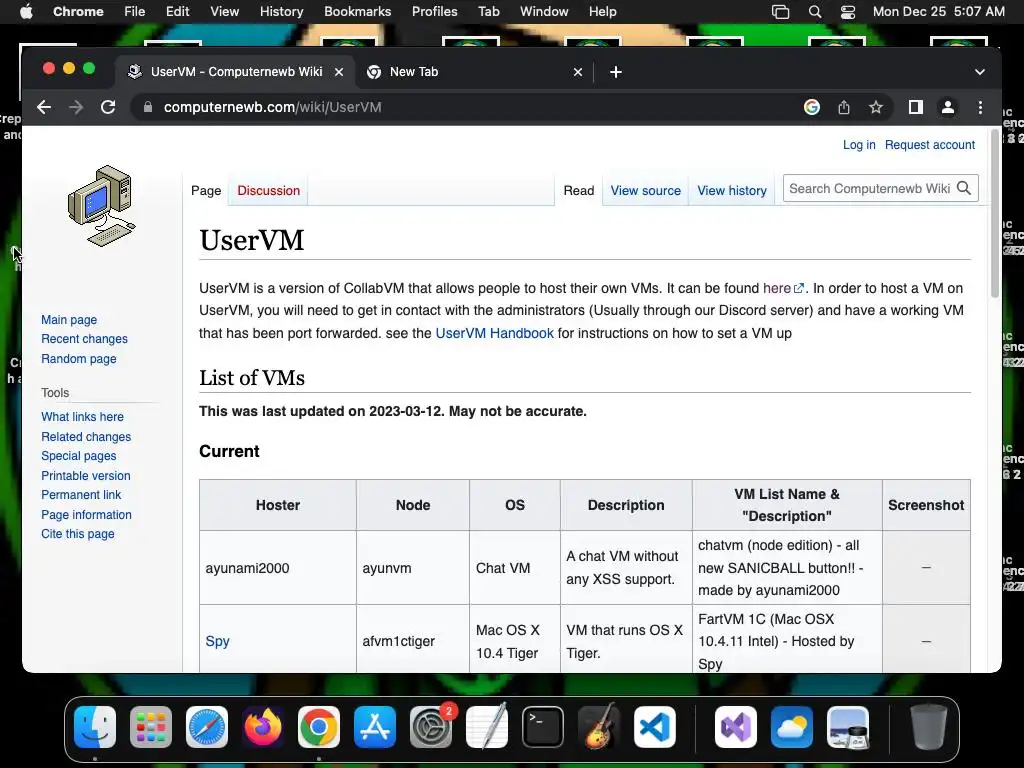The height and width of the screenshot is (768, 1024).
Task: Open the Bookmarks menu
Action: (358, 12)
